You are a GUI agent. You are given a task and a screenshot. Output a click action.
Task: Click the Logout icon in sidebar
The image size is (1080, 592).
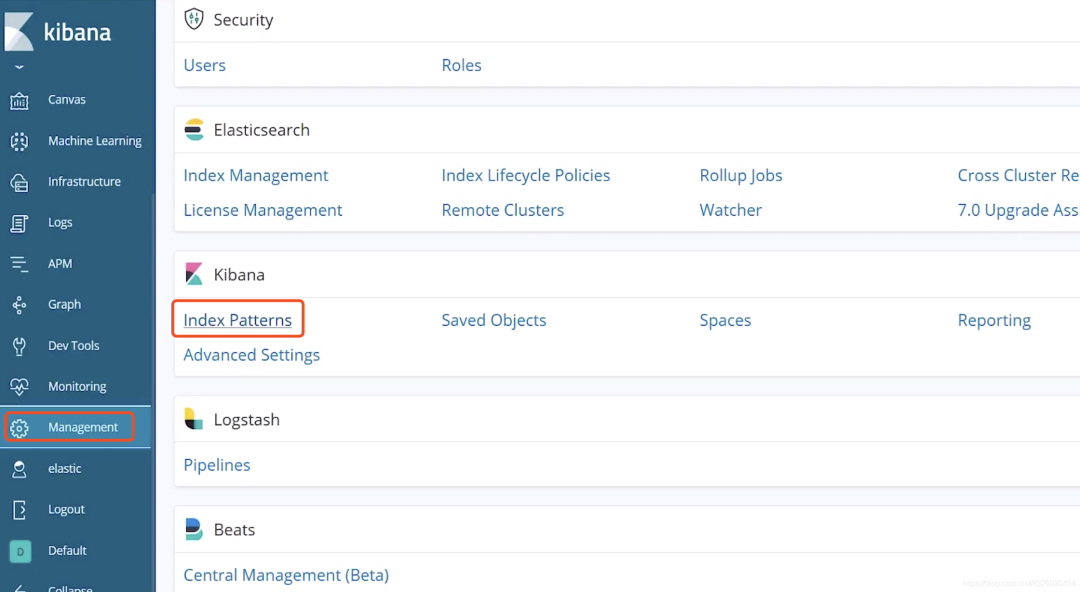click(19, 510)
